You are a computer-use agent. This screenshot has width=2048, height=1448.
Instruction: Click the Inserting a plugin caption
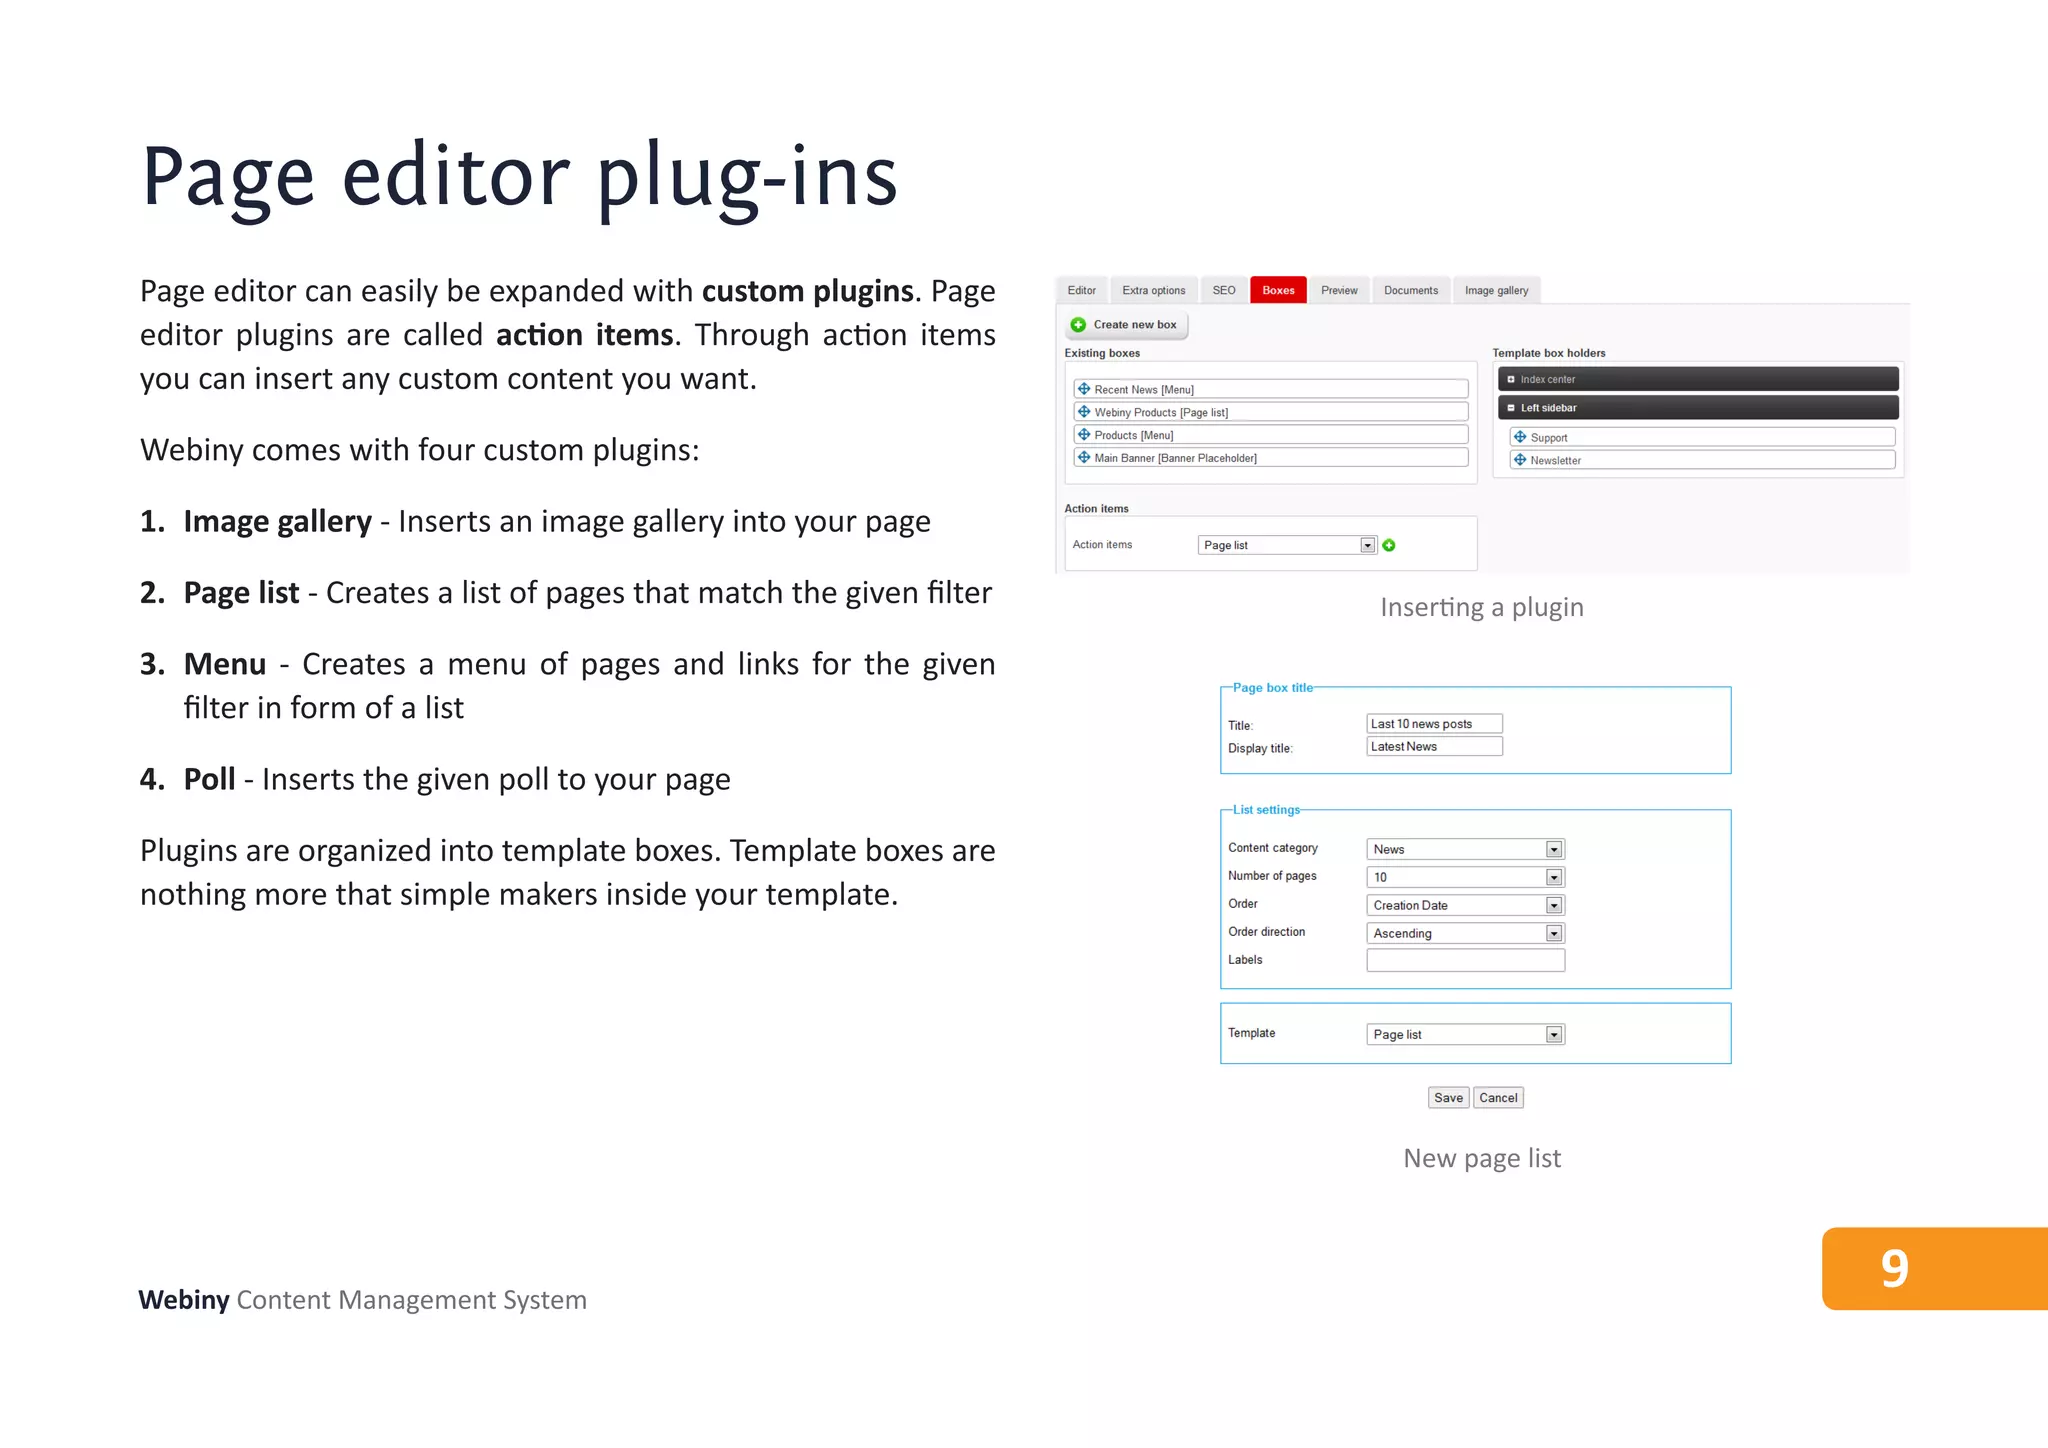[1482, 608]
